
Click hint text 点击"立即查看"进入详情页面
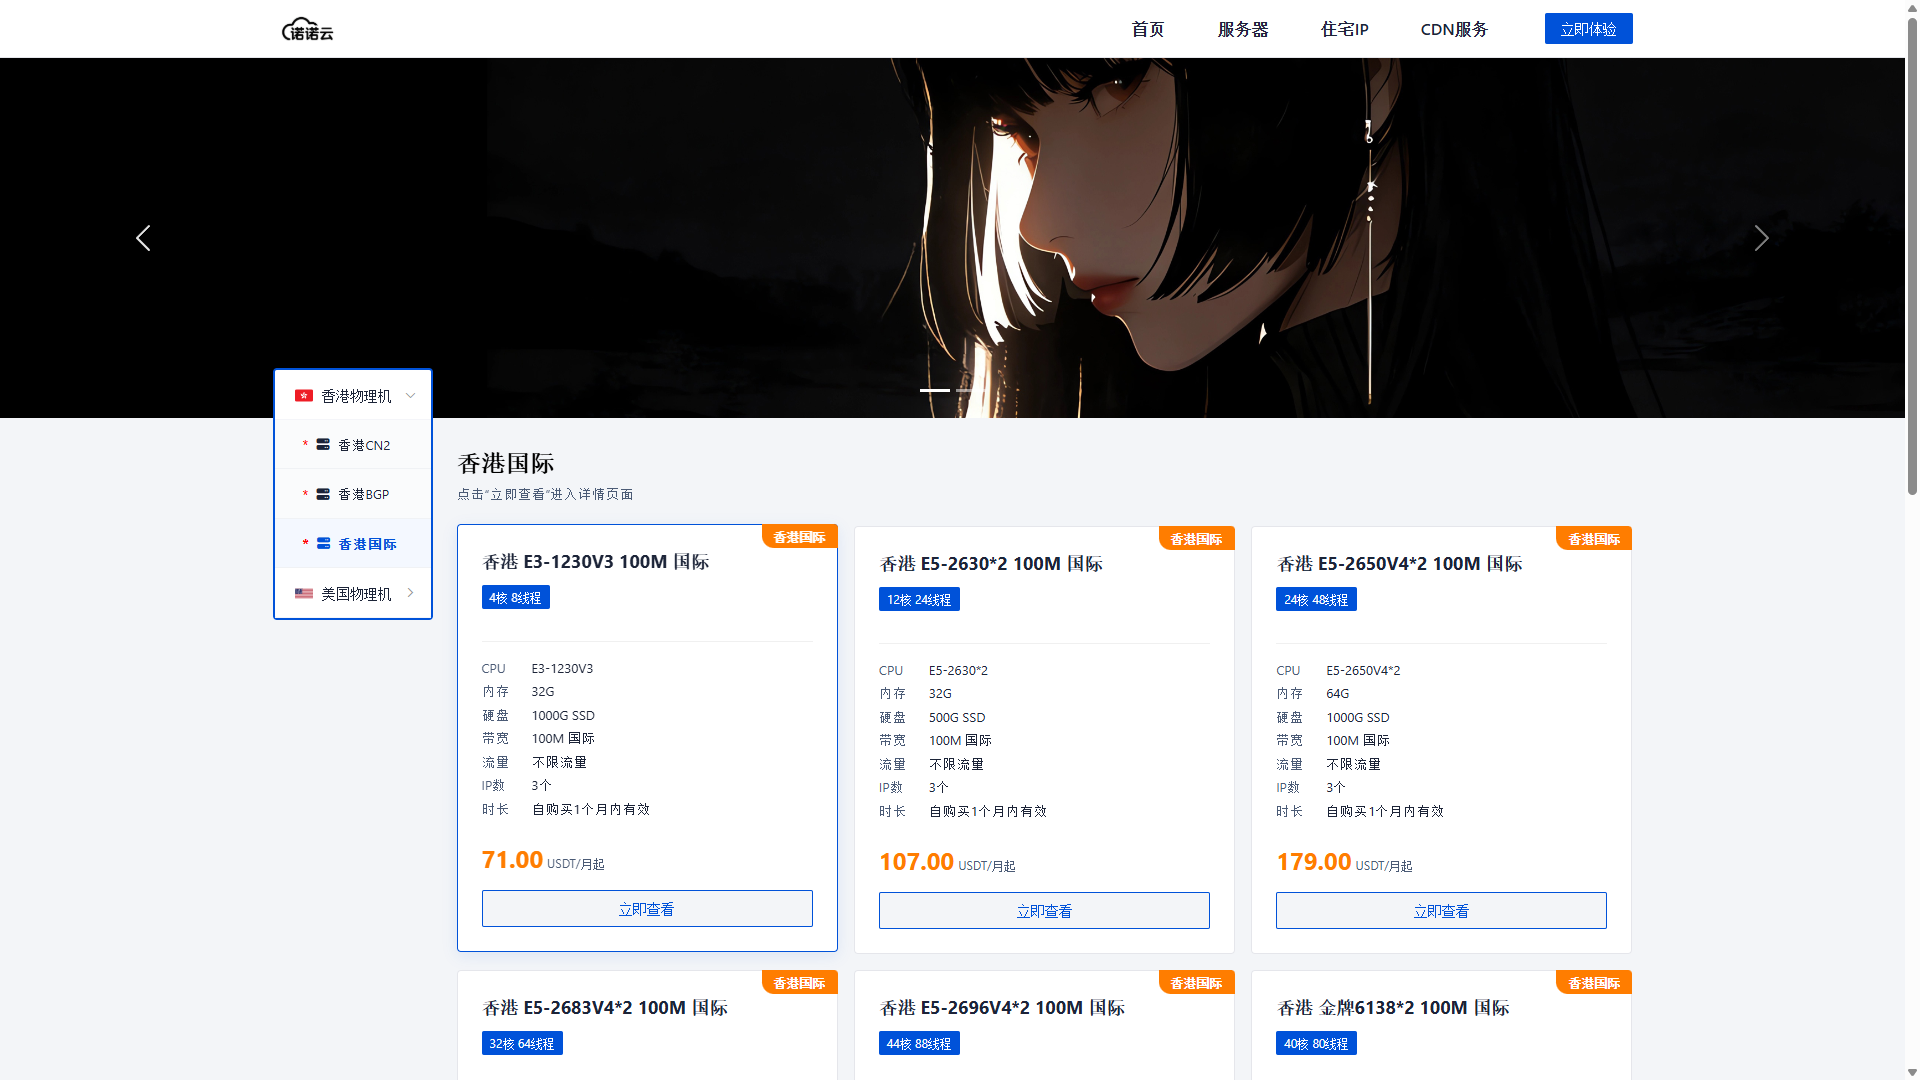click(x=545, y=494)
